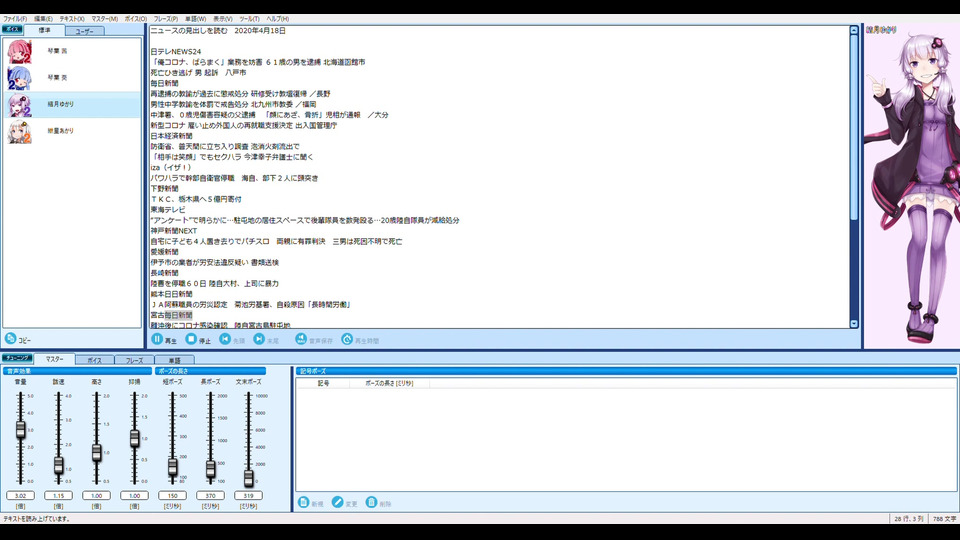Click the text editor scrollbar thumb
960x540 pixels.
854,127
